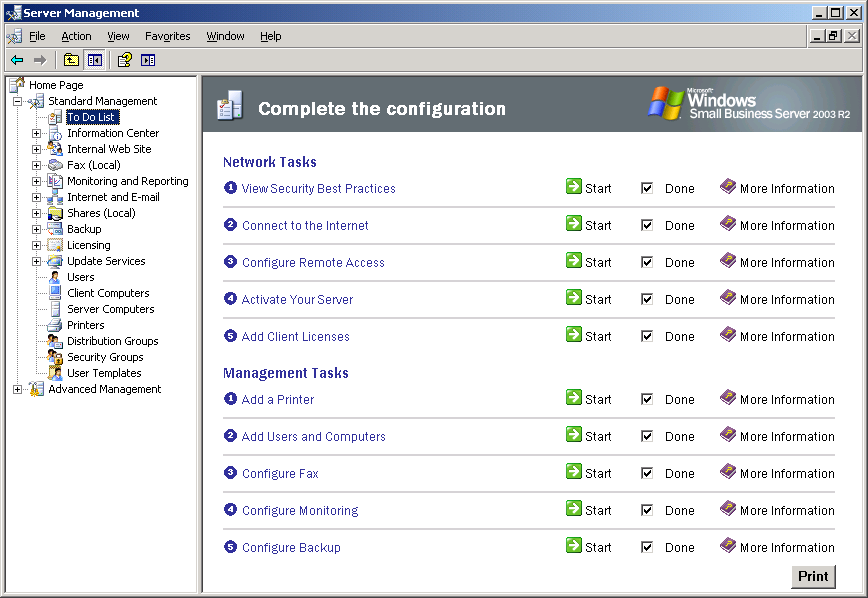Expand the Information Center tree node

pyautogui.click(x=37, y=133)
